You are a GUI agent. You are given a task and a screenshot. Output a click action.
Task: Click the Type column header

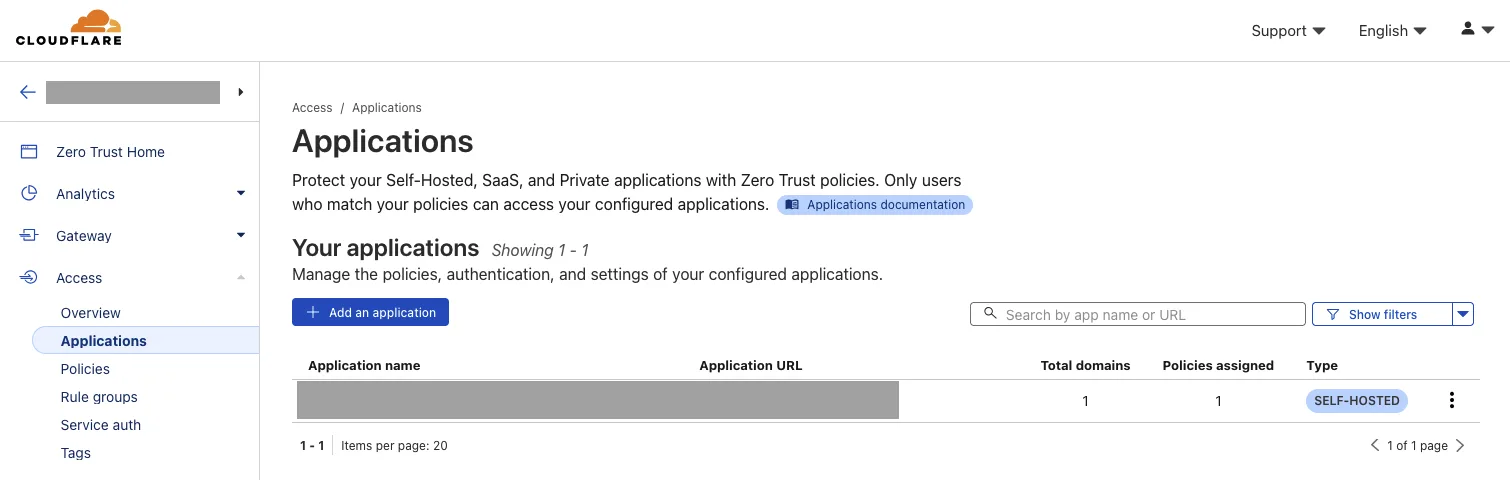coord(1322,366)
